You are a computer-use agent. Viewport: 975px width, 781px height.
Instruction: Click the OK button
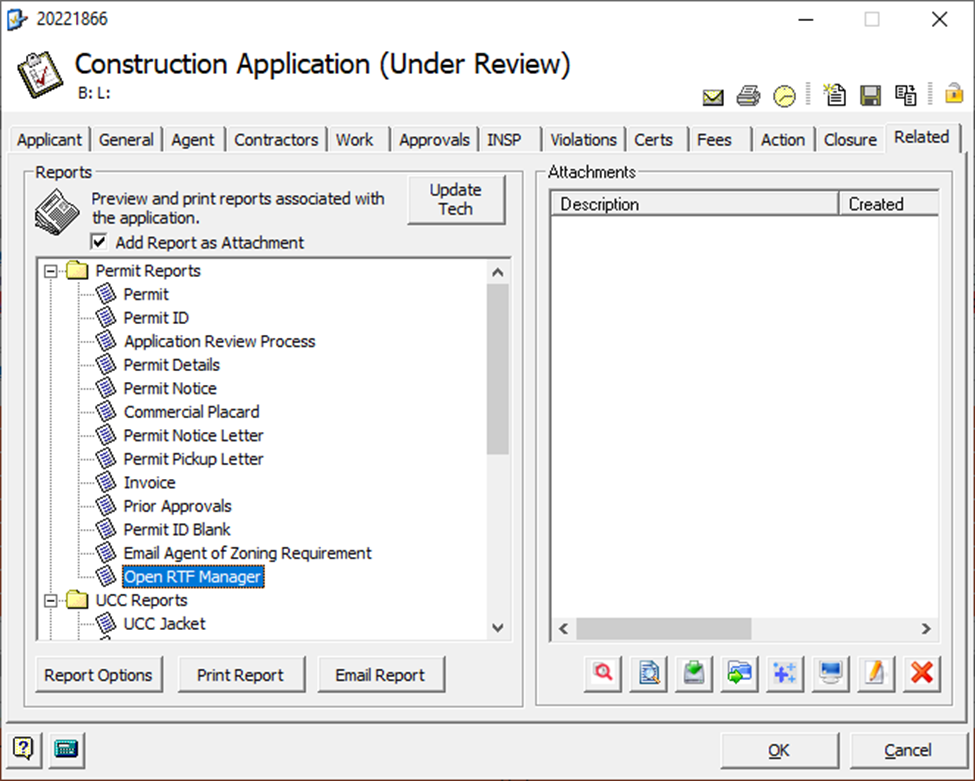coord(779,751)
